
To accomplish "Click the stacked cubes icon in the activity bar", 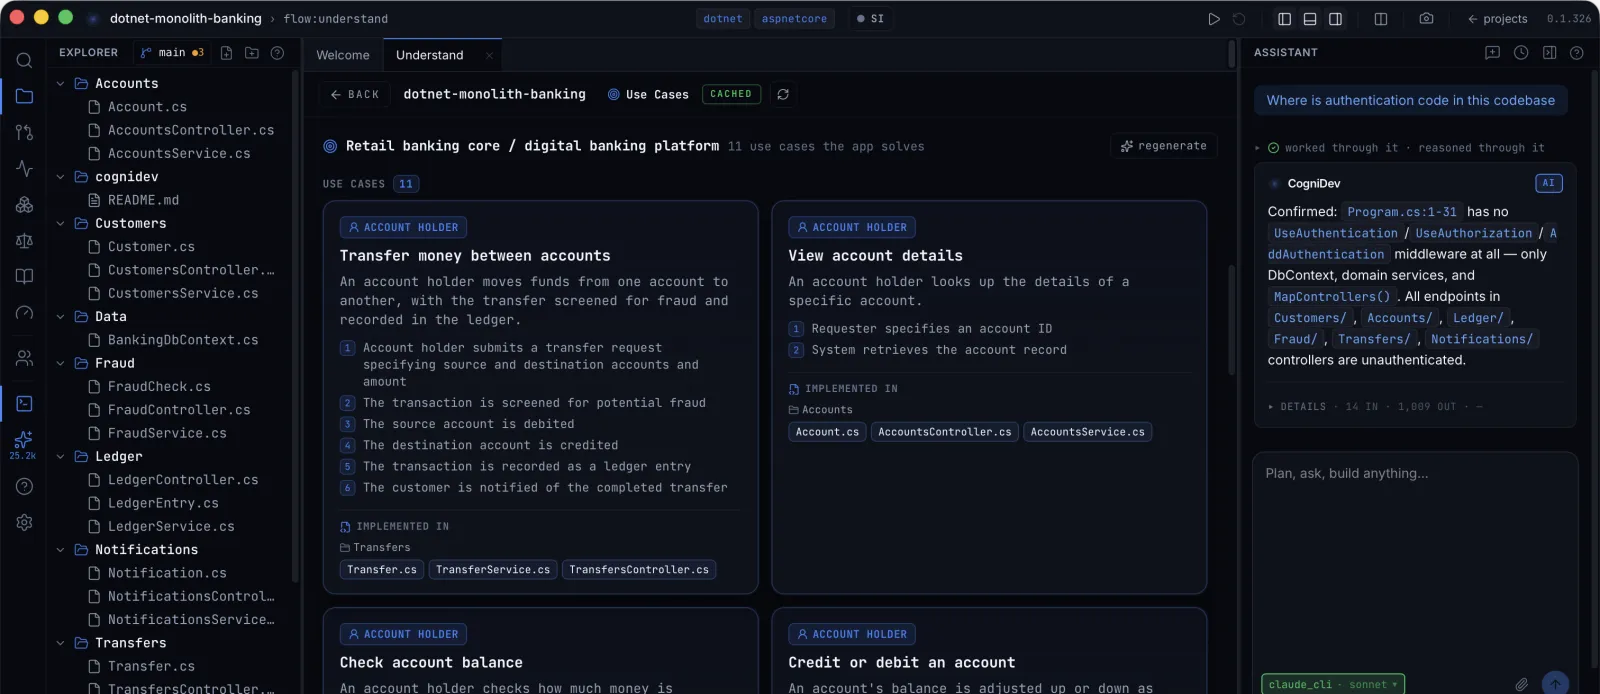I will coord(24,204).
